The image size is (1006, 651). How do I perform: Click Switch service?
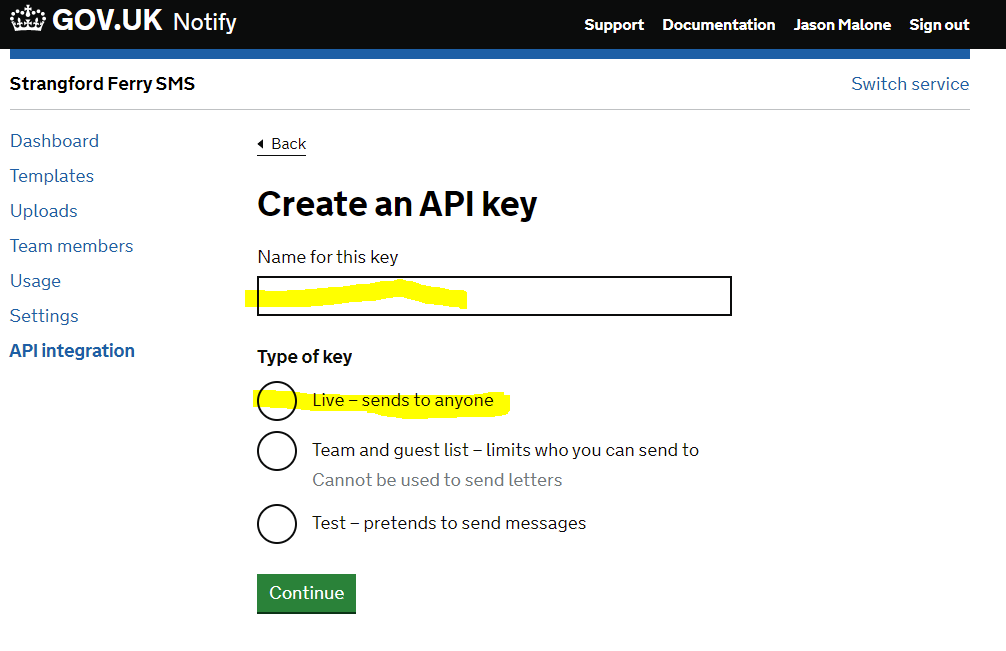tap(910, 84)
